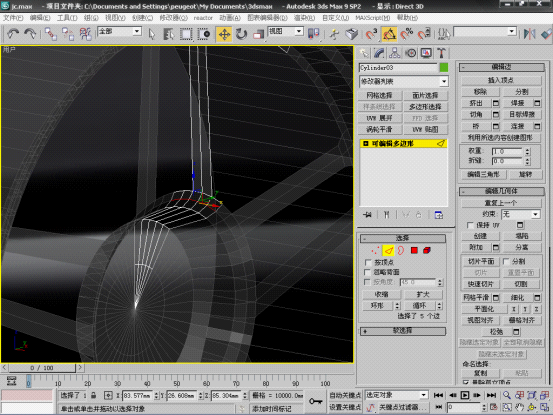Activate the Select and Link tool
The height and width of the screenshot is (415, 553).
coord(50,34)
